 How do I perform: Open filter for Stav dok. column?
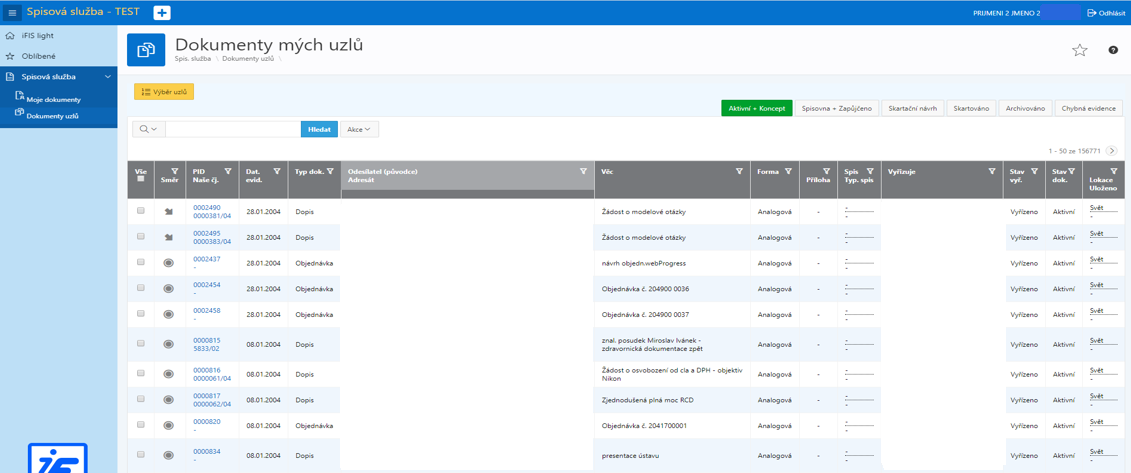(1072, 172)
